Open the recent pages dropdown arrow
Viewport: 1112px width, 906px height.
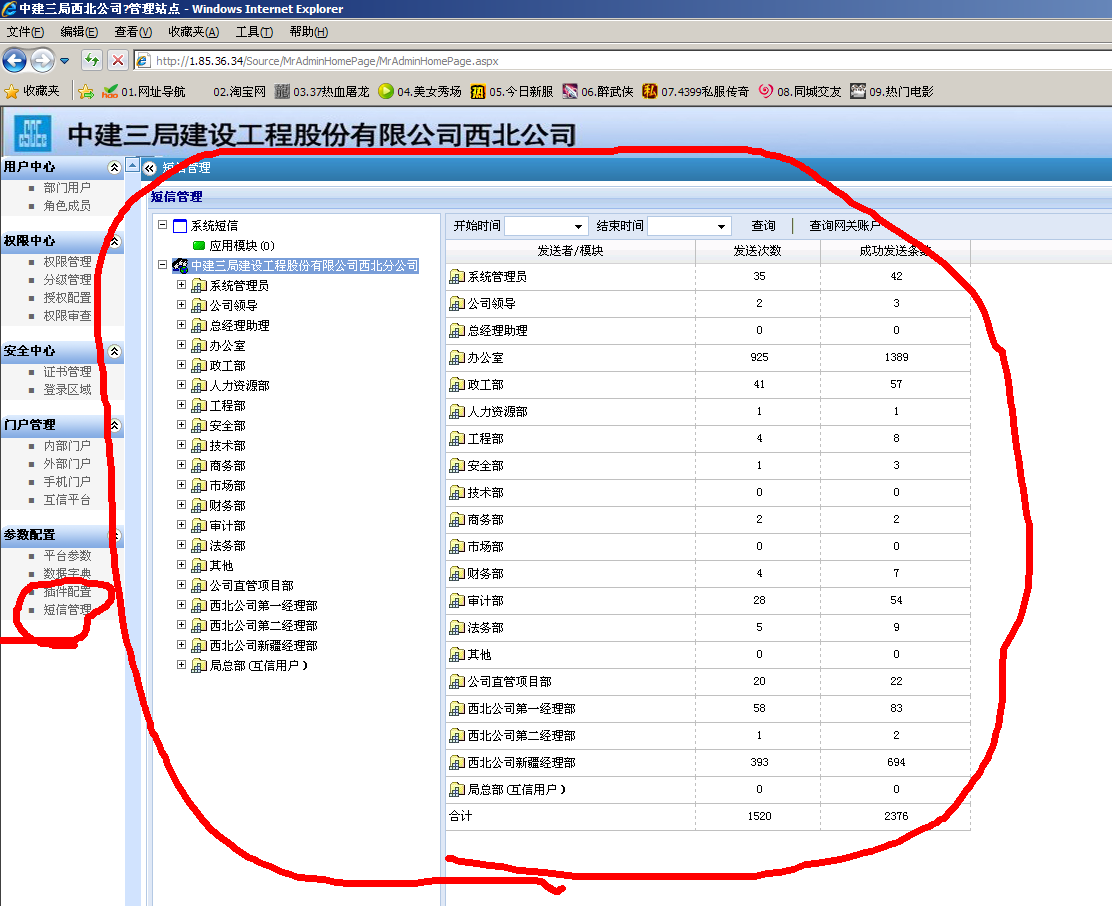pyautogui.click(x=65, y=61)
